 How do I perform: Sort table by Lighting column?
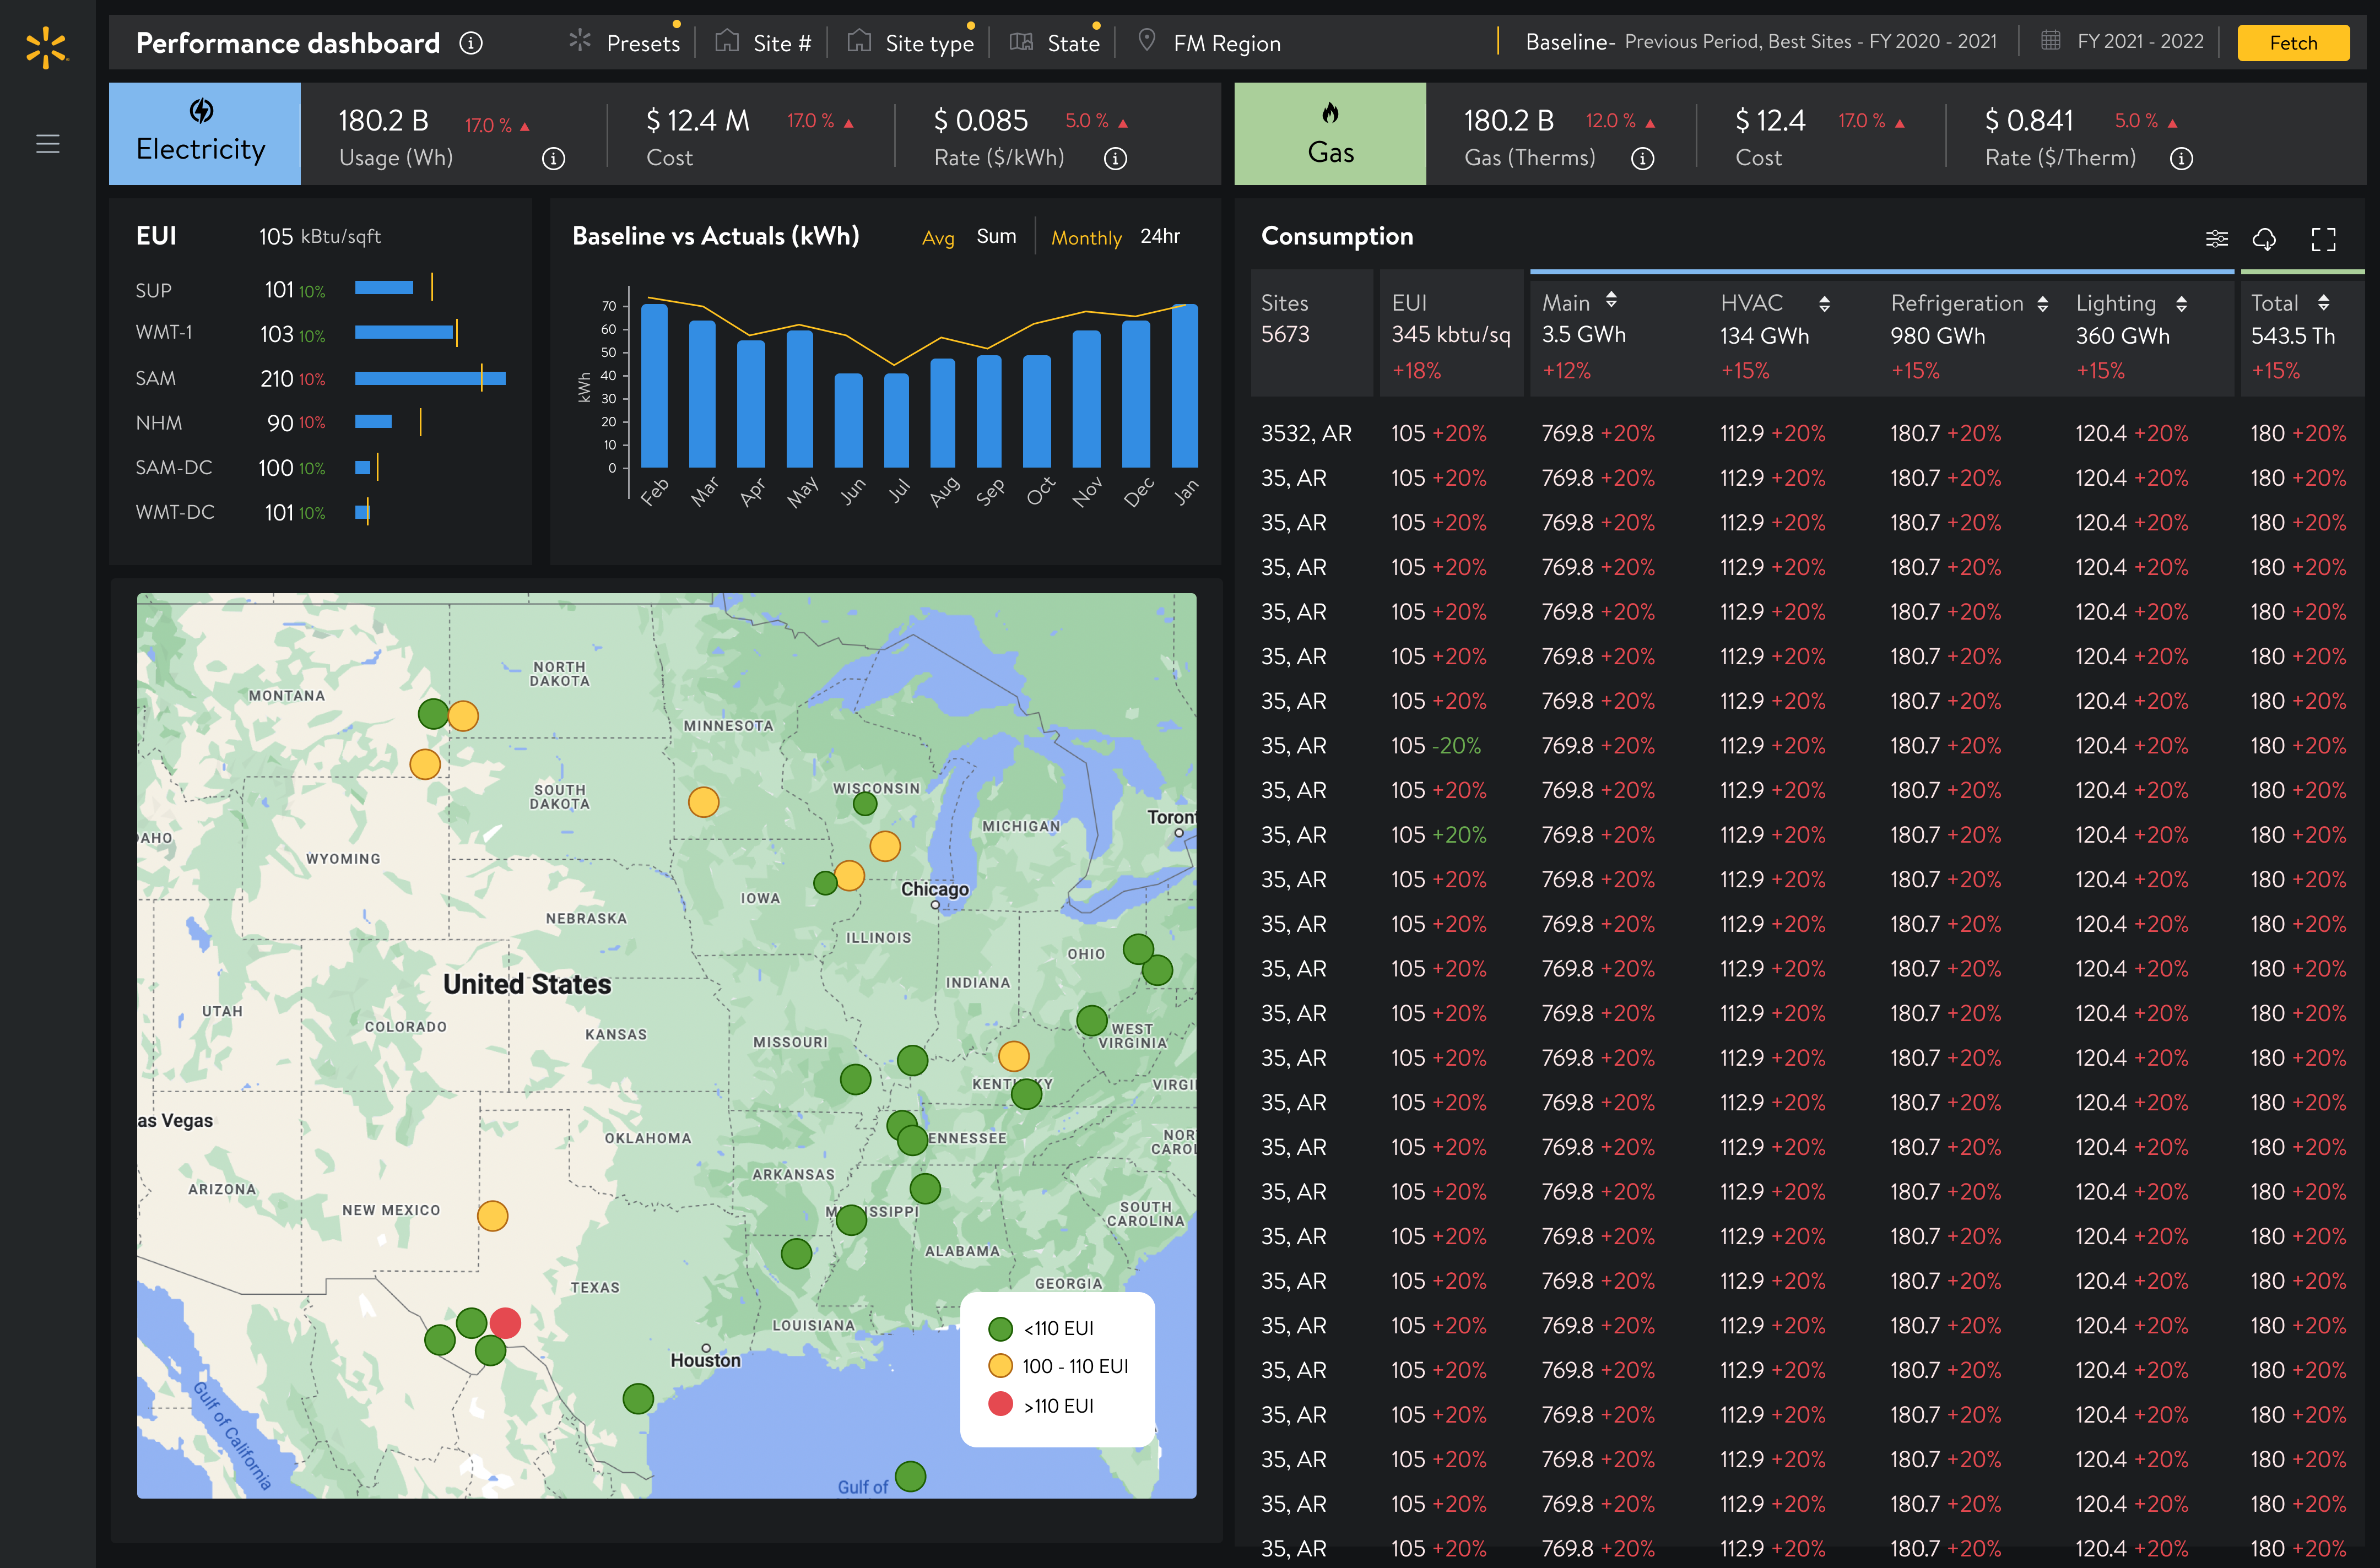[x=2181, y=304]
